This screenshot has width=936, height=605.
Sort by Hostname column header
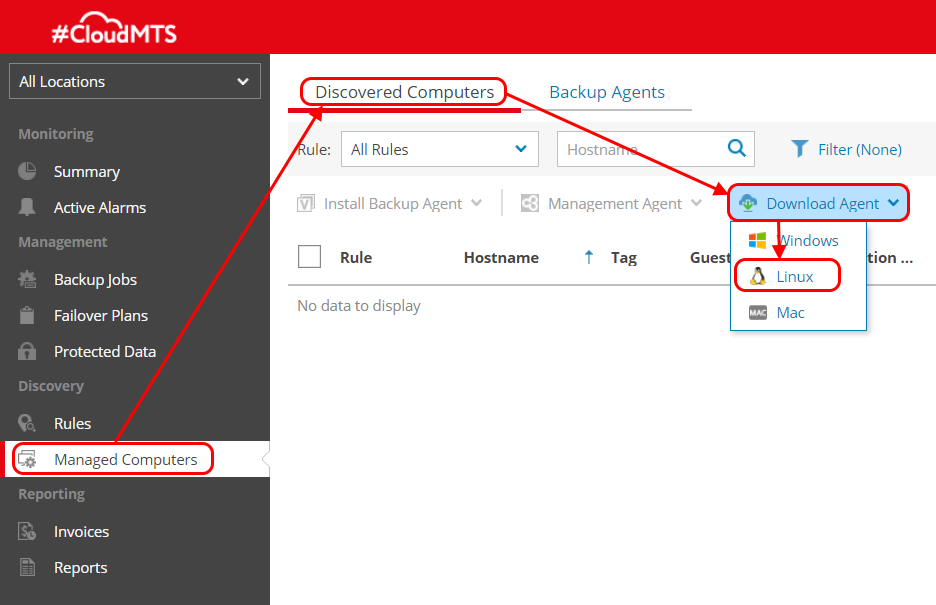pyautogui.click(x=501, y=258)
